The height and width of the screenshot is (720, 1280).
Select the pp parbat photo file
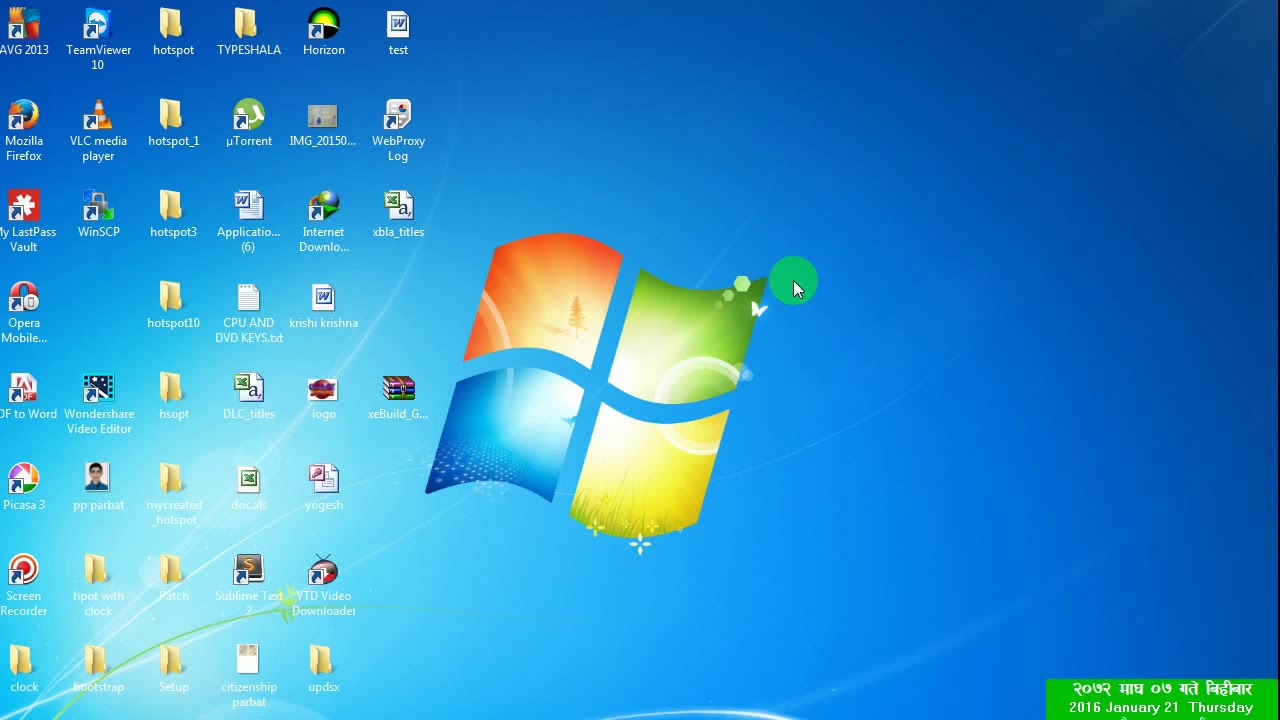[x=98, y=487]
